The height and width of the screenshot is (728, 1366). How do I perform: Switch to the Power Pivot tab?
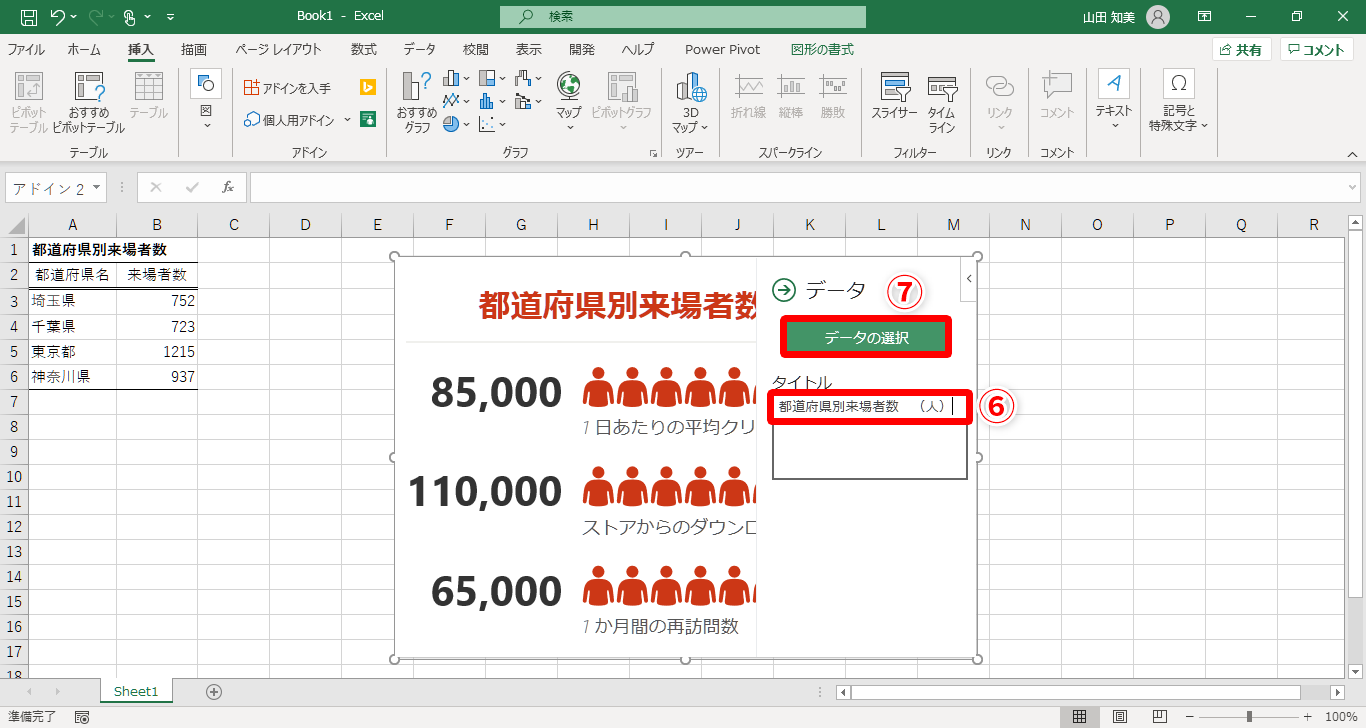click(723, 49)
